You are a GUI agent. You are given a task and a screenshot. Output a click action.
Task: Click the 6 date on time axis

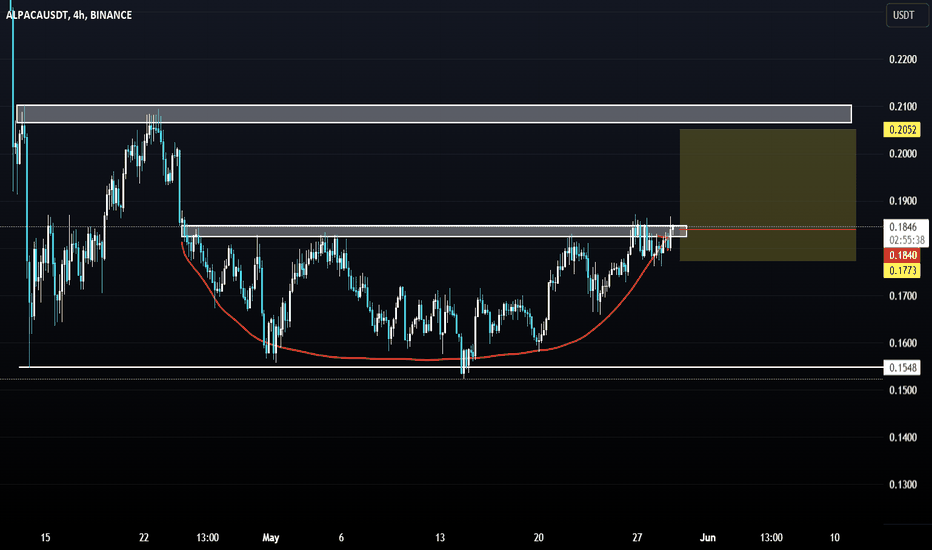(341, 538)
